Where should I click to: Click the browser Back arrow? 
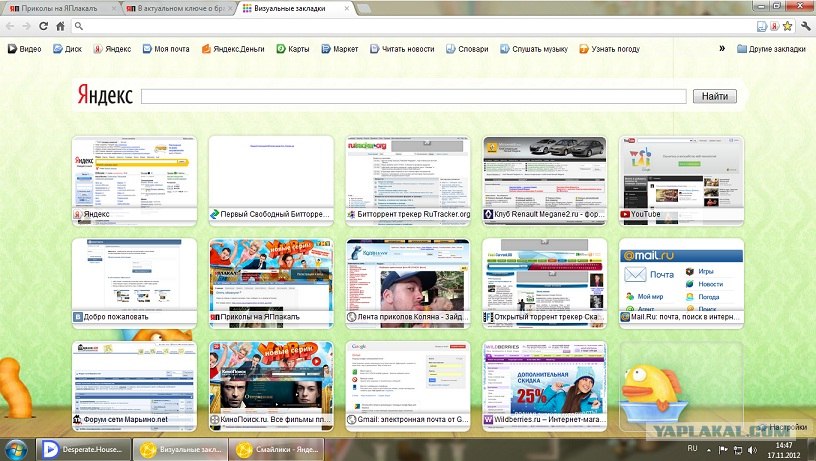point(10,26)
